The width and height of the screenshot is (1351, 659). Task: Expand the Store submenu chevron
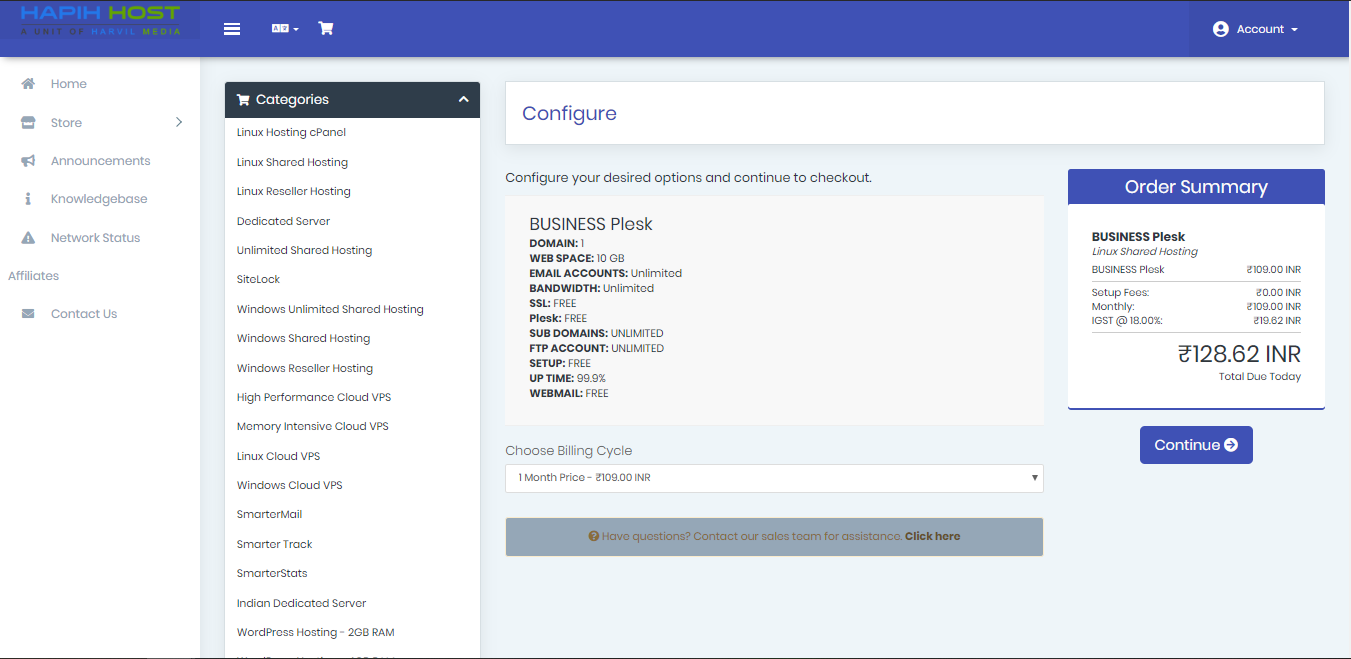pyautogui.click(x=179, y=122)
